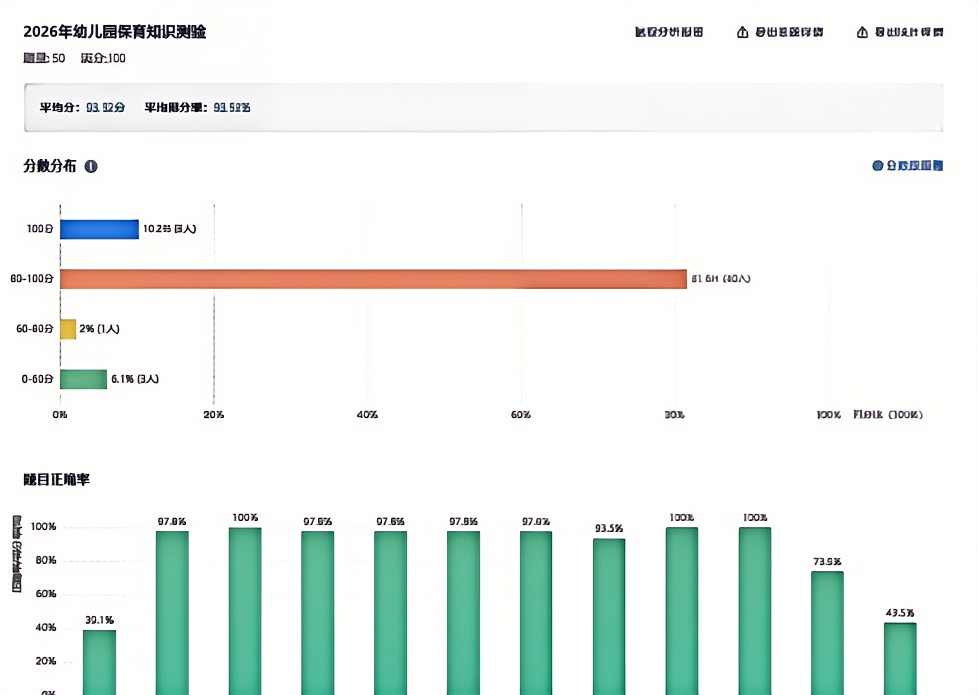Viewport: 978px width, 695px height.
Task: Click the '(100%)' axis unit label at right
Action: tap(905, 415)
